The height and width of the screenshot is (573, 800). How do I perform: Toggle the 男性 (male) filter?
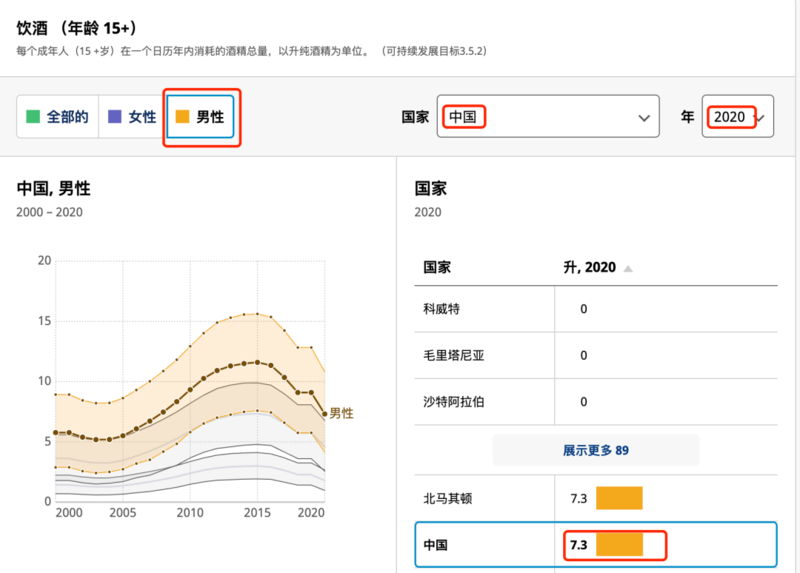pos(200,117)
